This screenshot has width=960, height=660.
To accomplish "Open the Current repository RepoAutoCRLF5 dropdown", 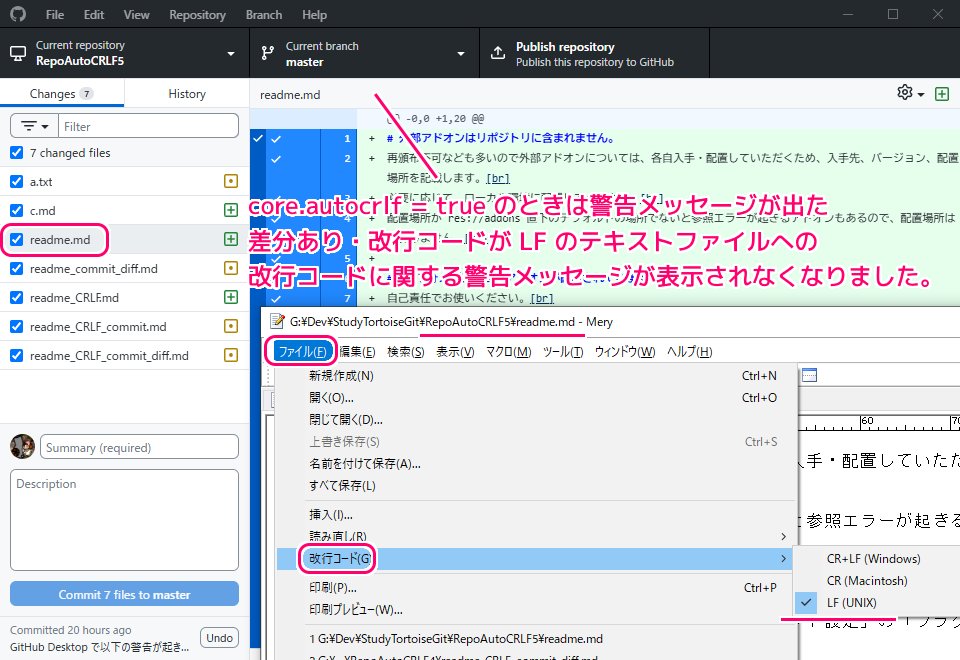I will (x=124, y=52).
